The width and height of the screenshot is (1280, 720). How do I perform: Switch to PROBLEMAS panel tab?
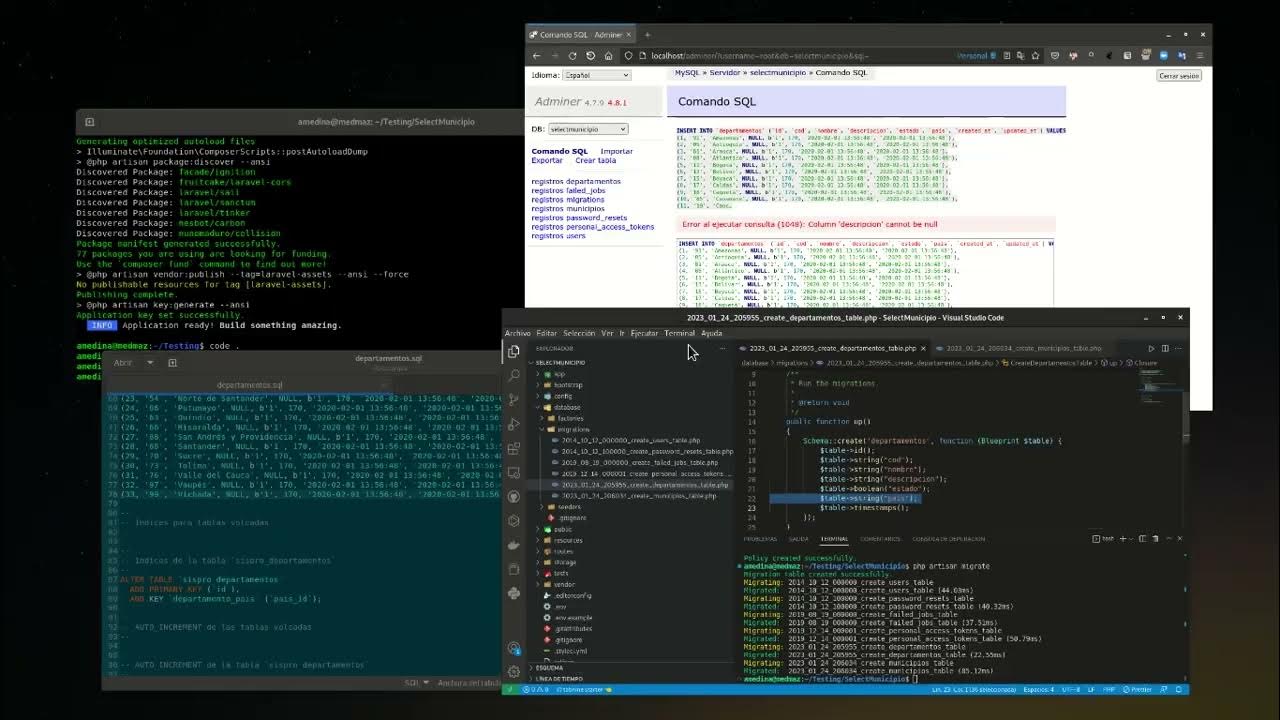click(x=760, y=539)
